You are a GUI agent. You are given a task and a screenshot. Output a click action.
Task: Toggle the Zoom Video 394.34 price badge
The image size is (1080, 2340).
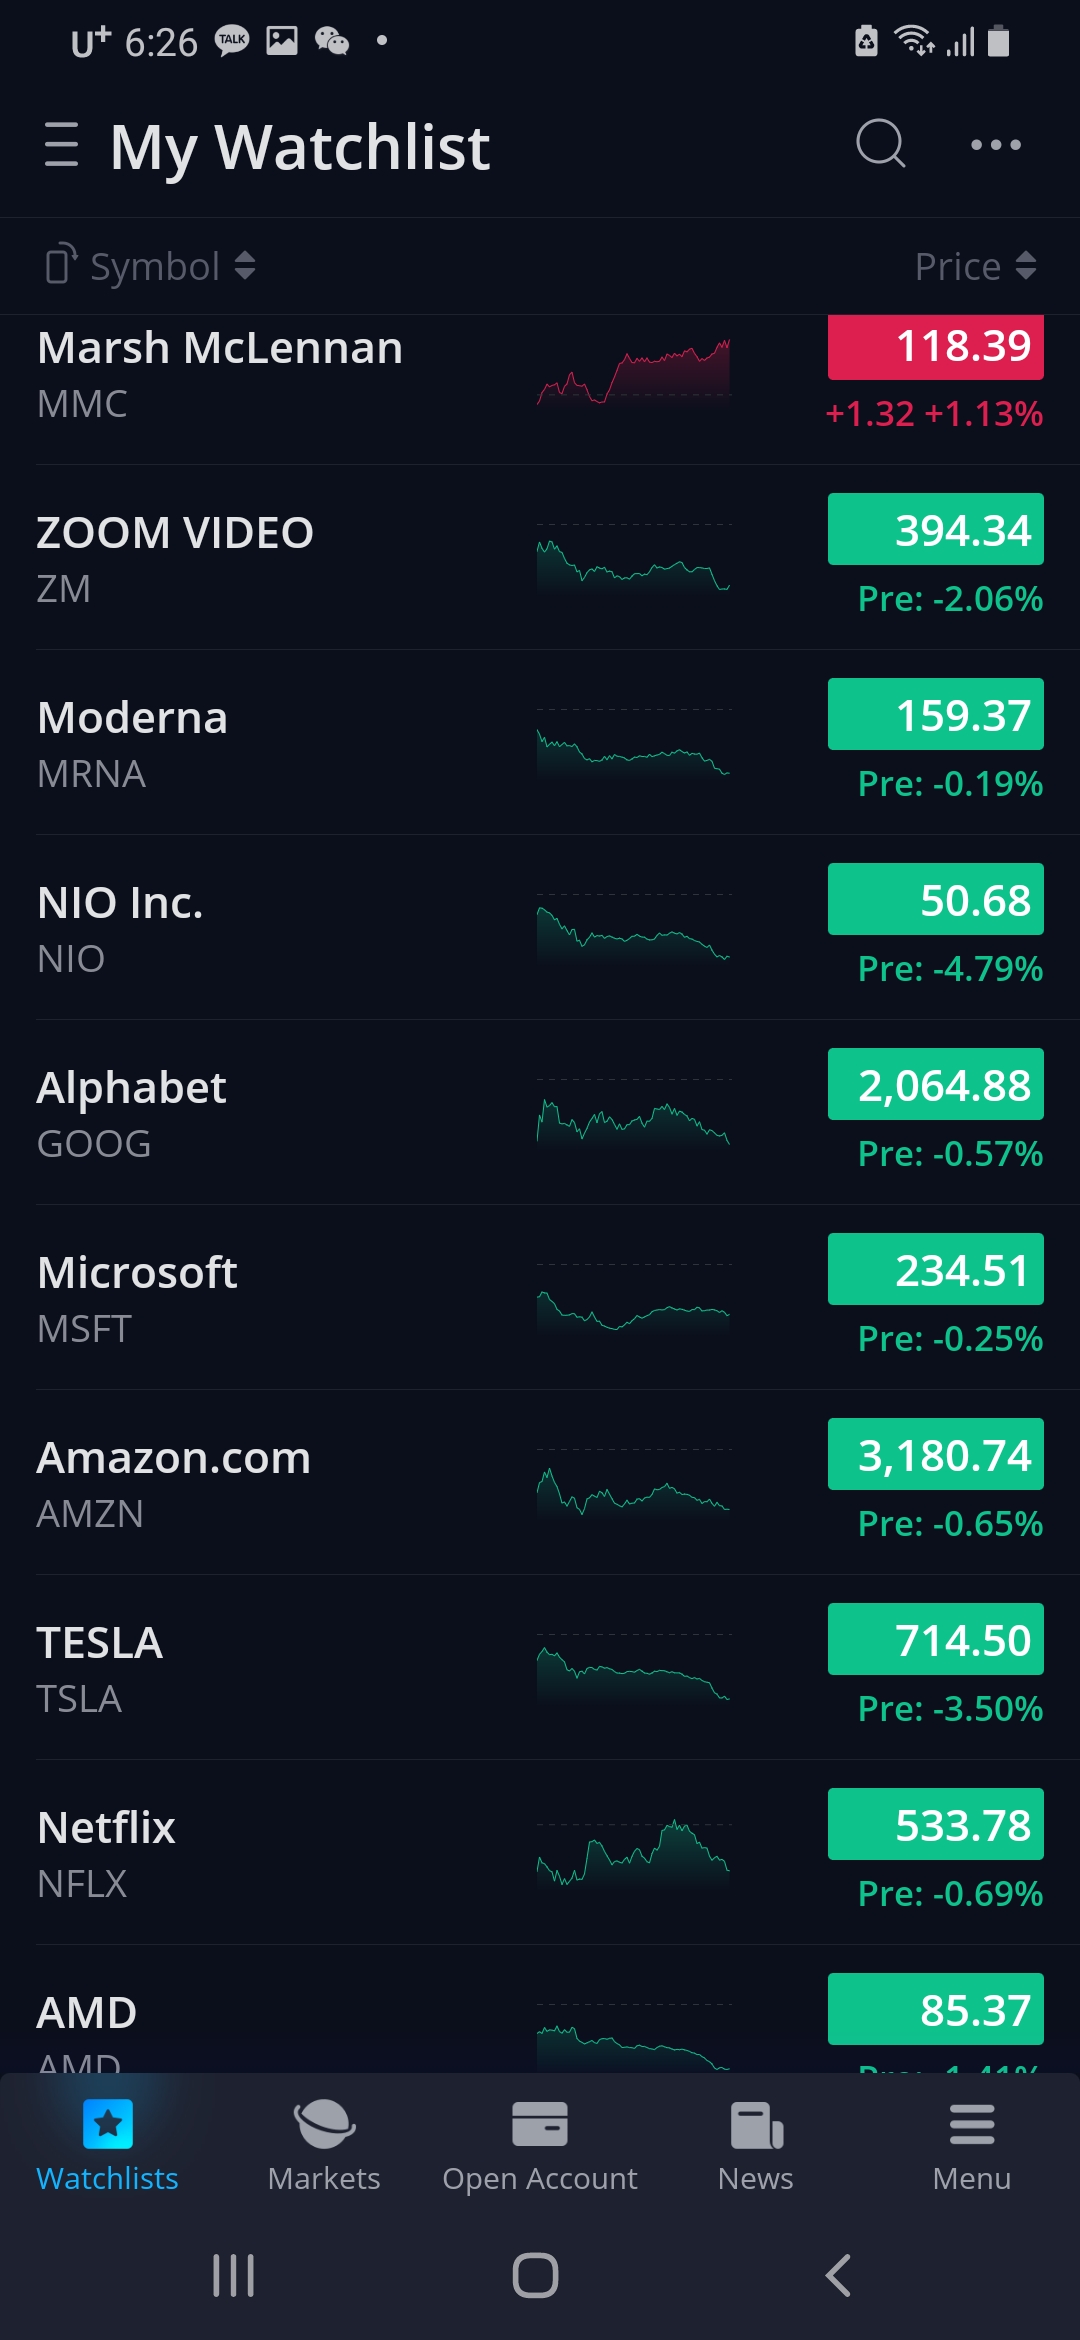coord(935,530)
